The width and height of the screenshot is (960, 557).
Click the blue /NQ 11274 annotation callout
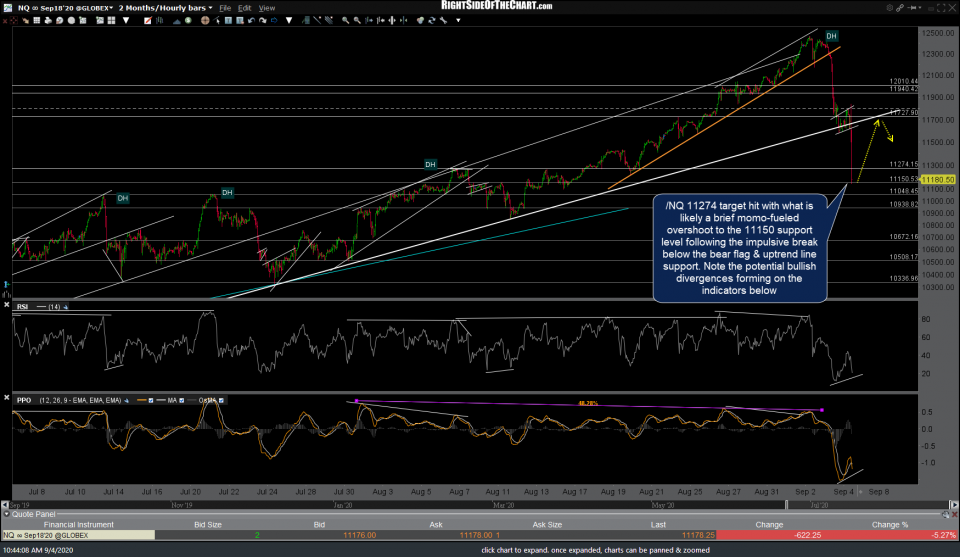tap(740, 248)
